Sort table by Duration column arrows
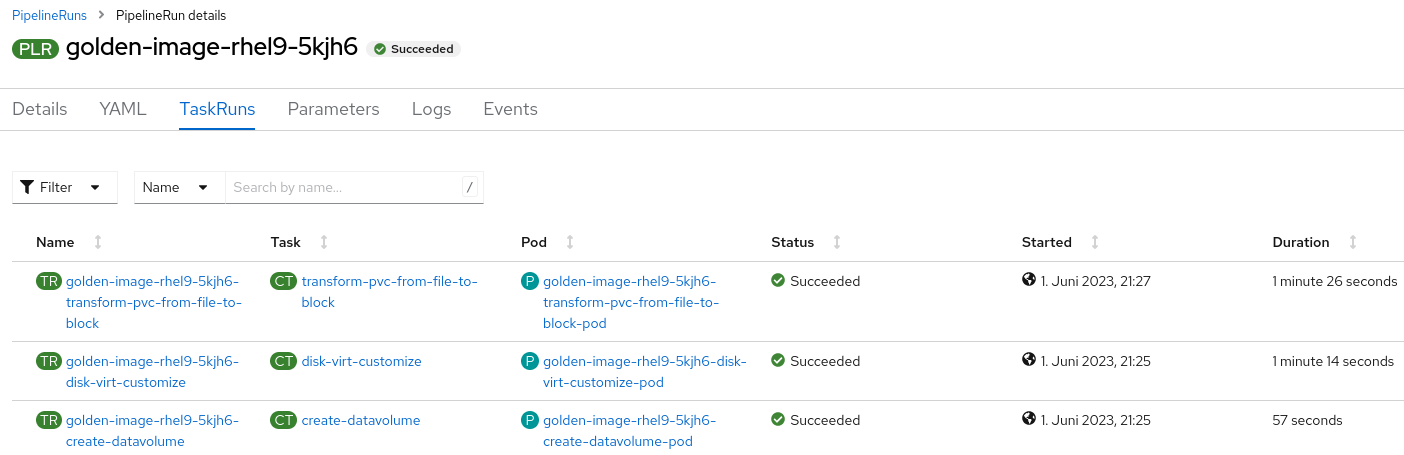The height and width of the screenshot is (455, 1404). 1353,242
